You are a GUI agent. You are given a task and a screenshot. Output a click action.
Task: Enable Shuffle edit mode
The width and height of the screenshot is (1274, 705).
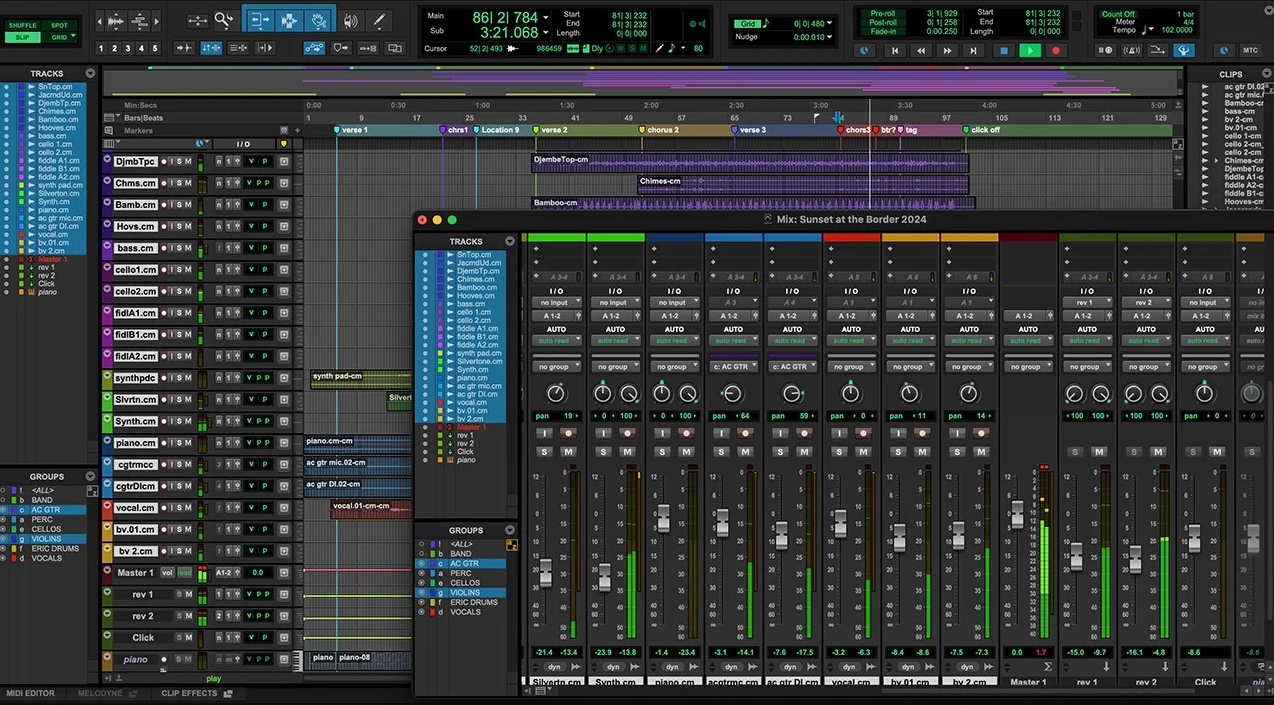click(22, 25)
